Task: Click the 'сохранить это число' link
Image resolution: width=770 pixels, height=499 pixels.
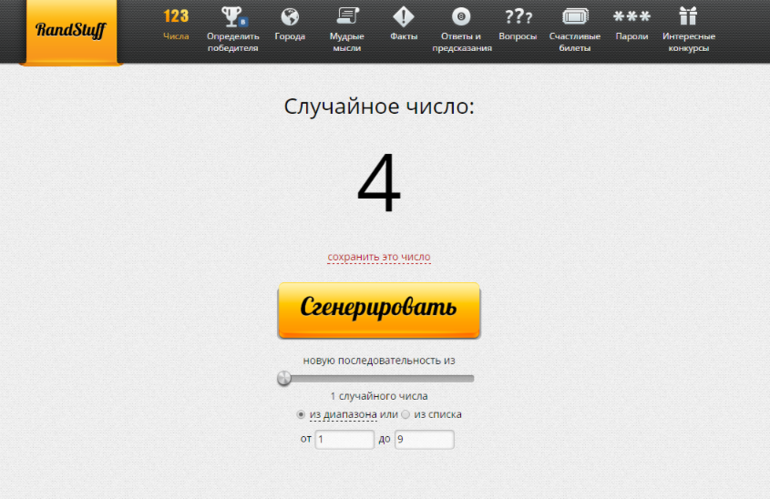Action: 379,257
